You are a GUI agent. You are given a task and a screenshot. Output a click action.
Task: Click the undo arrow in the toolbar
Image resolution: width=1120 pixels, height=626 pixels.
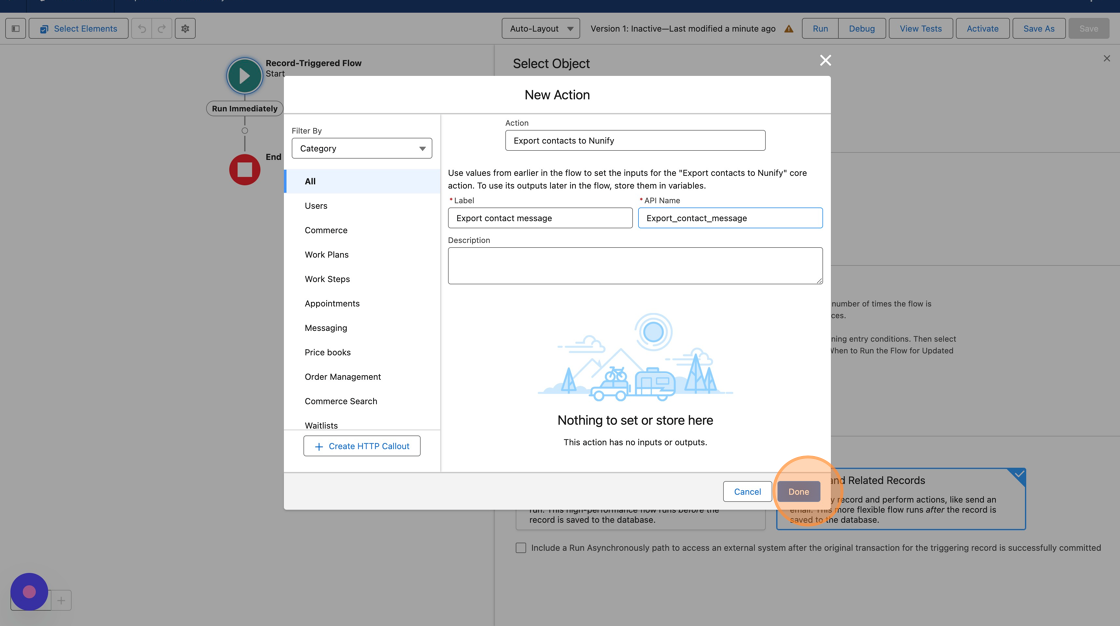tap(141, 29)
